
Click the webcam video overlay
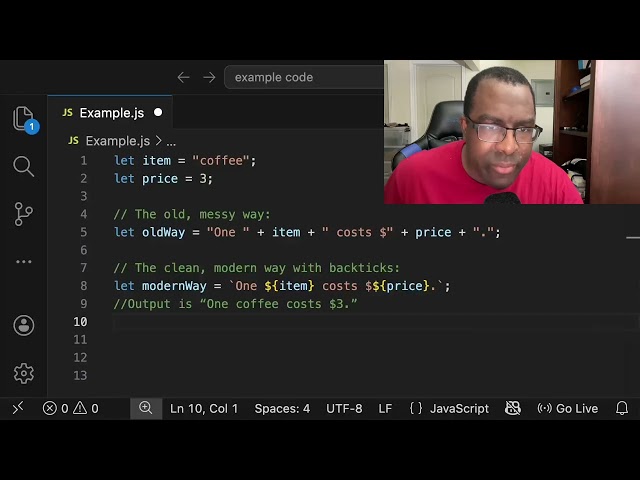(512, 132)
